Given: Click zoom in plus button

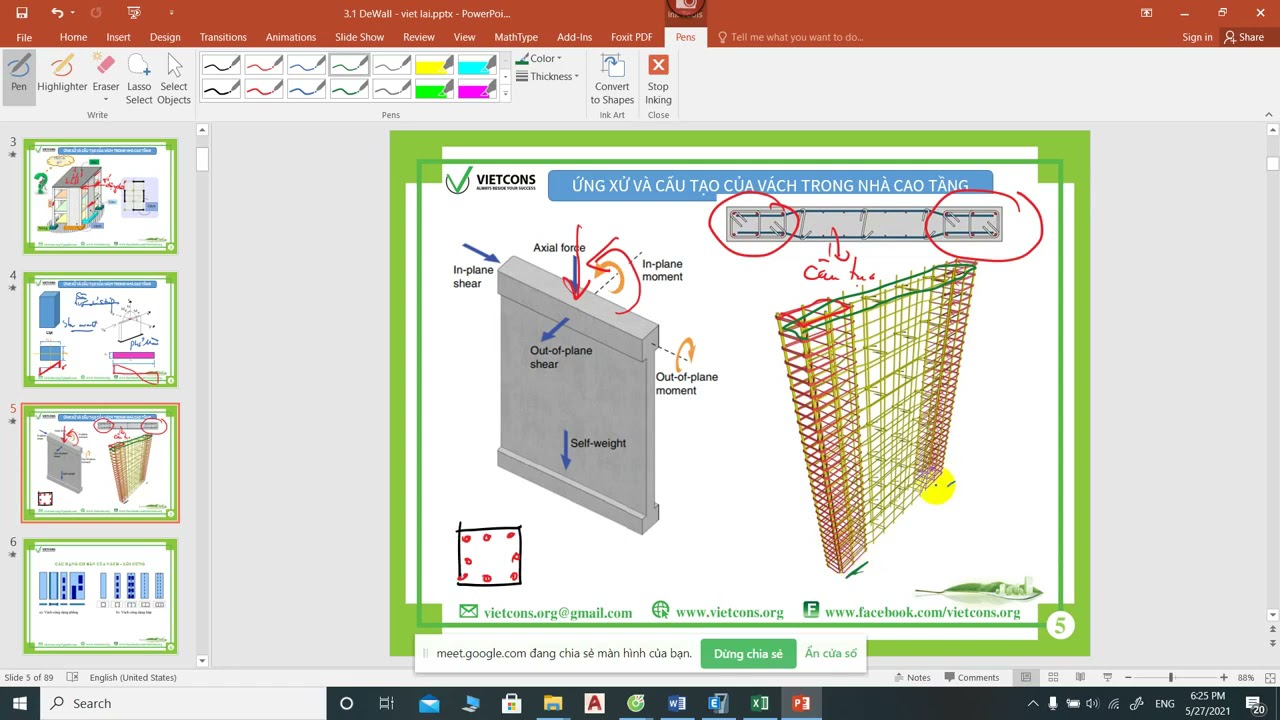Looking at the screenshot, I should pos(1223,677).
